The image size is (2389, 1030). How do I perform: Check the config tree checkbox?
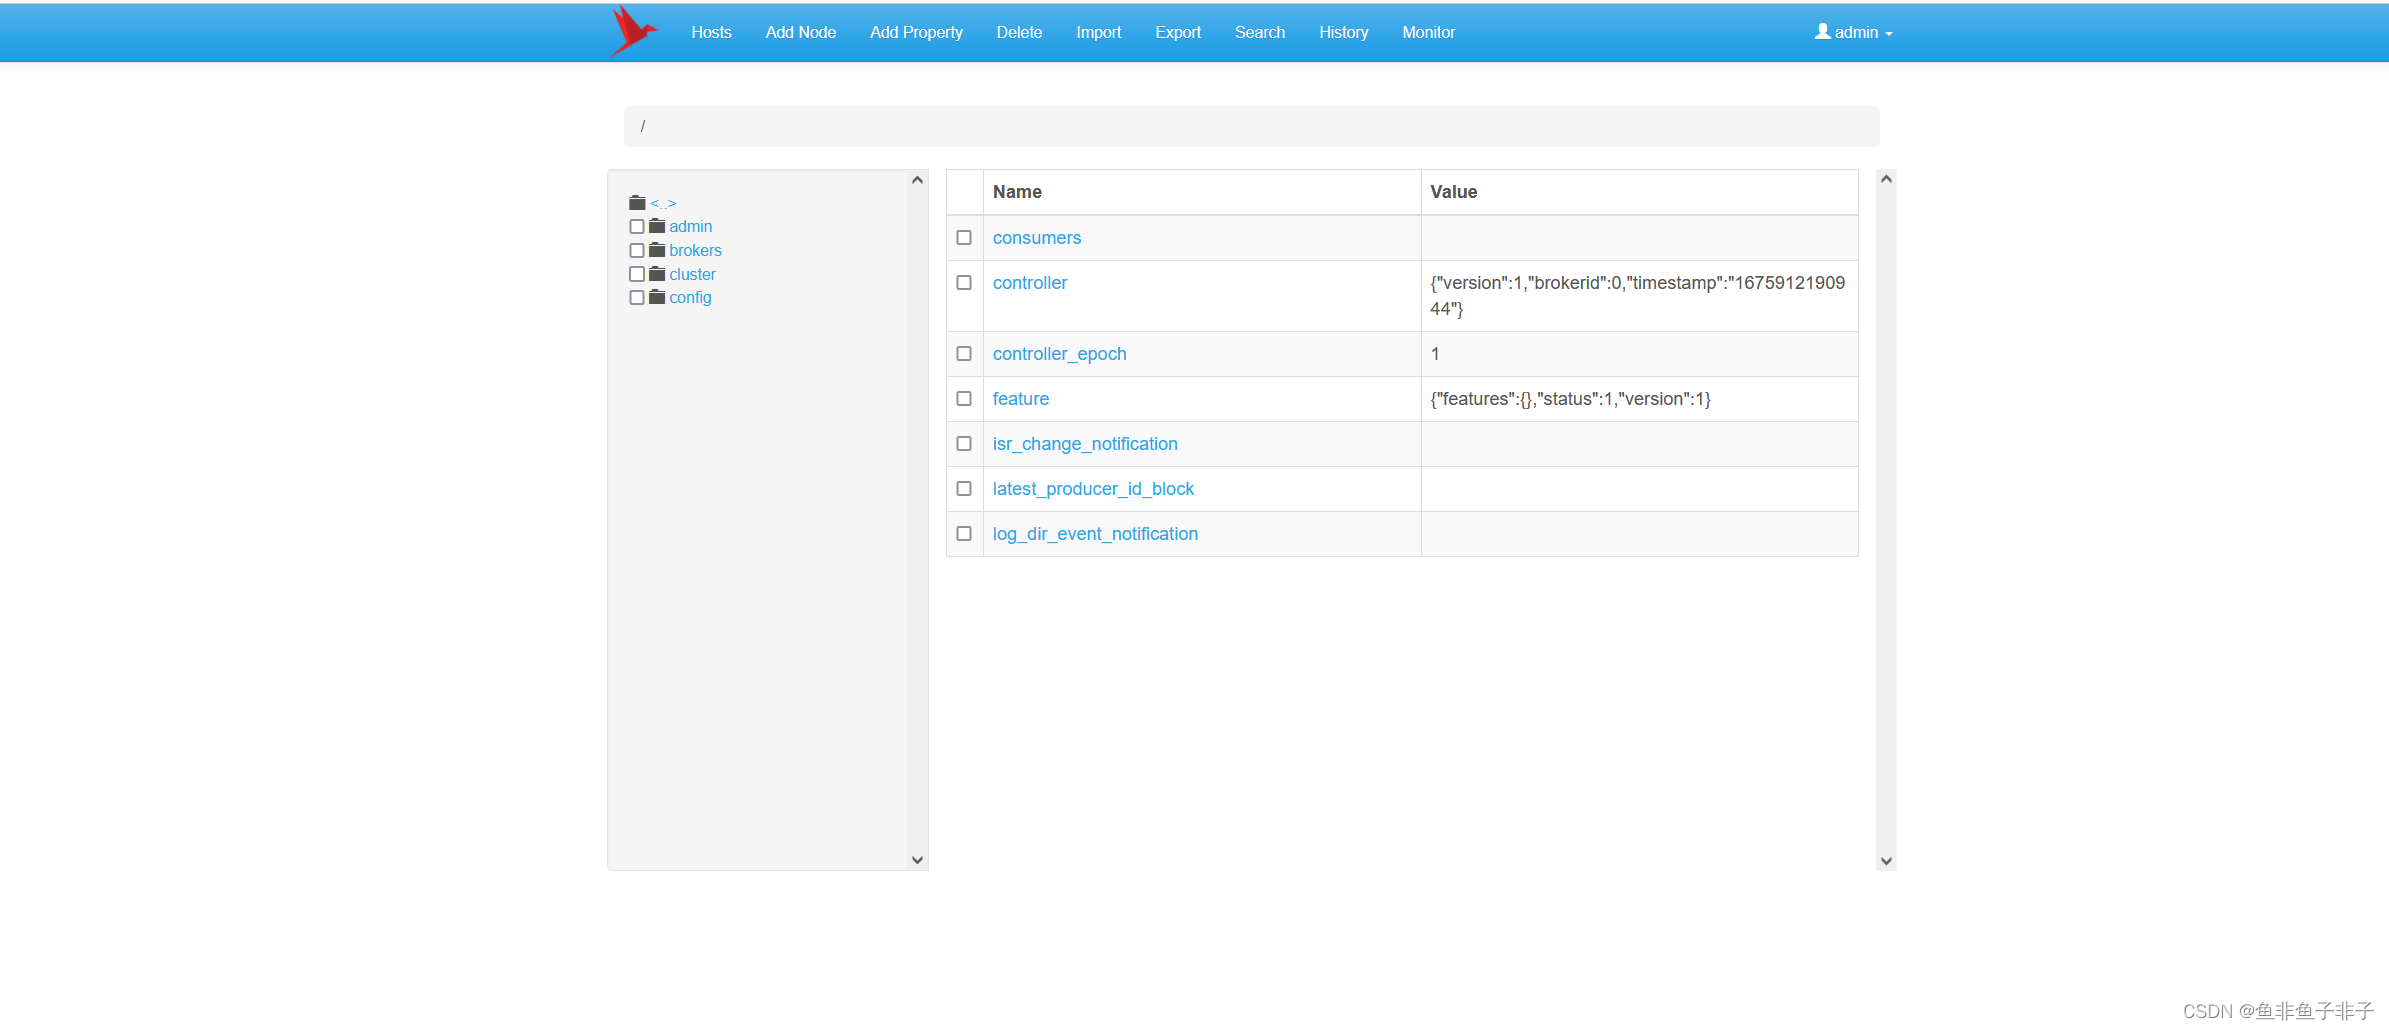(637, 298)
